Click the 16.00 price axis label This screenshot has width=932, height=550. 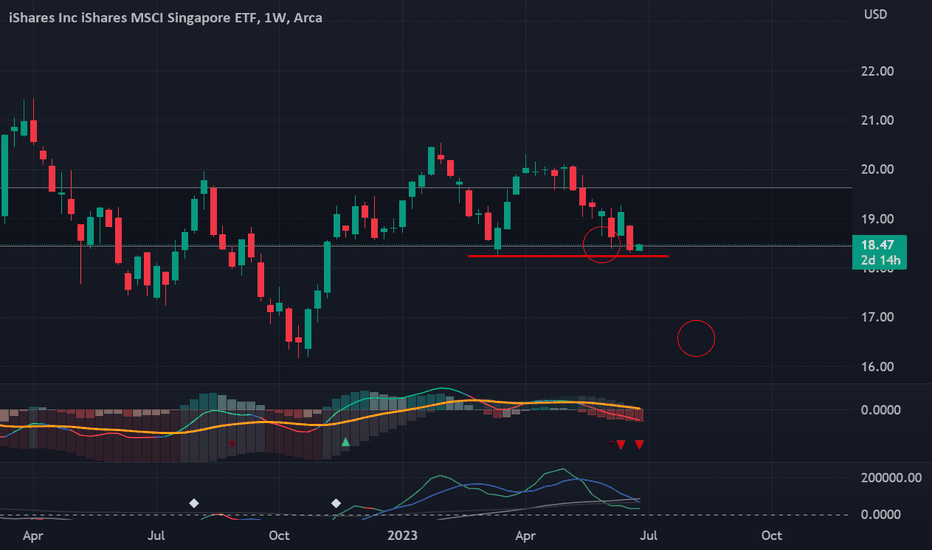pos(877,367)
